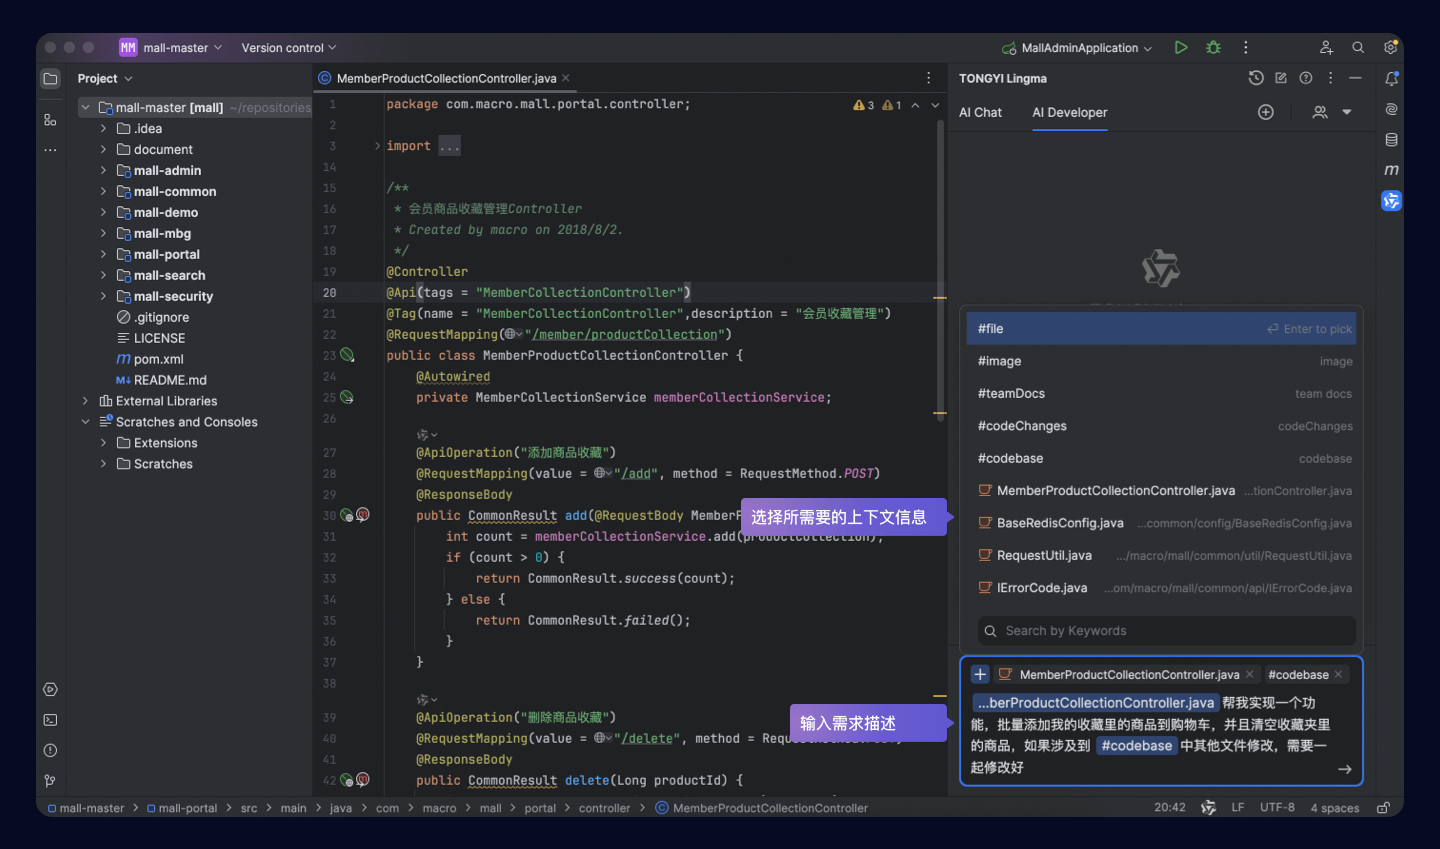This screenshot has width=1440, height=849.
Task: Click UTF-8 encoding in status bar
Action: click(x=1277, y=808)
